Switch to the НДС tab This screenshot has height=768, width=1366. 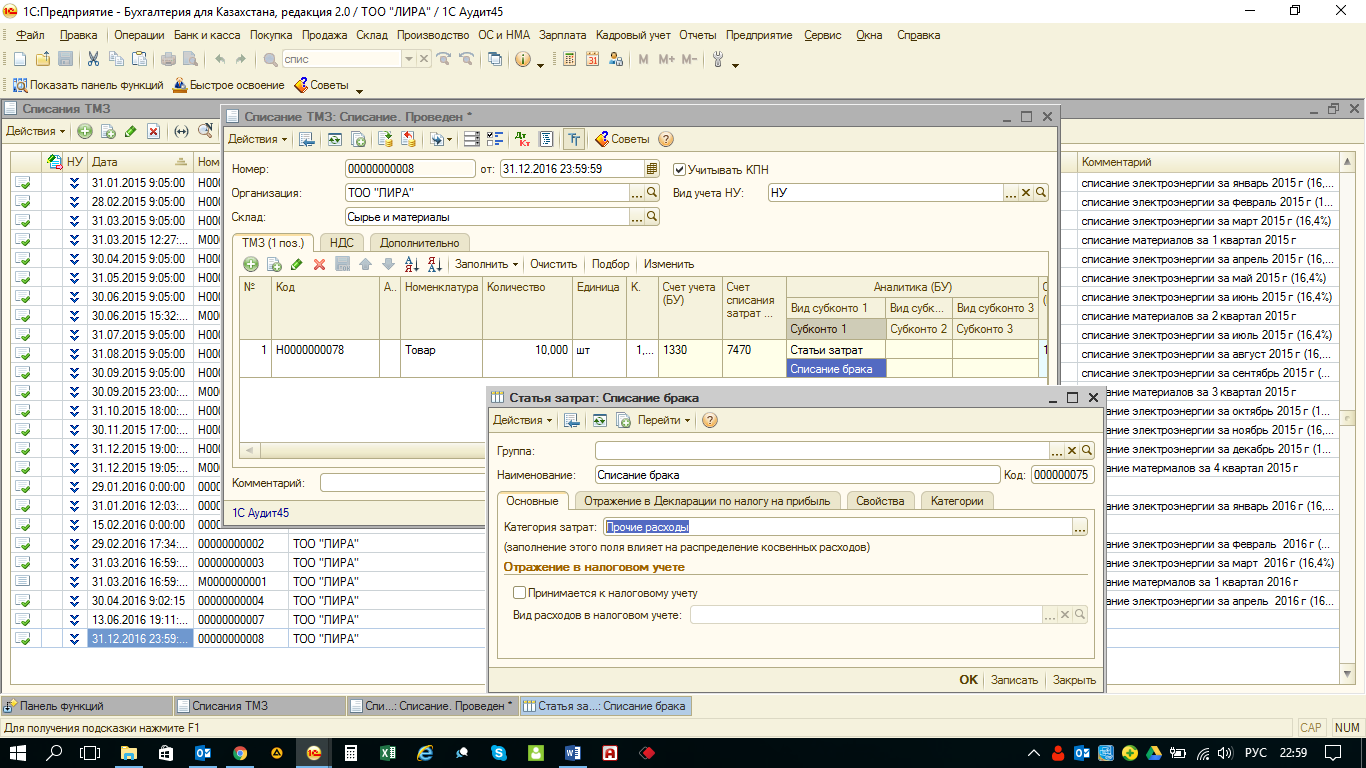tap(341, 242)
